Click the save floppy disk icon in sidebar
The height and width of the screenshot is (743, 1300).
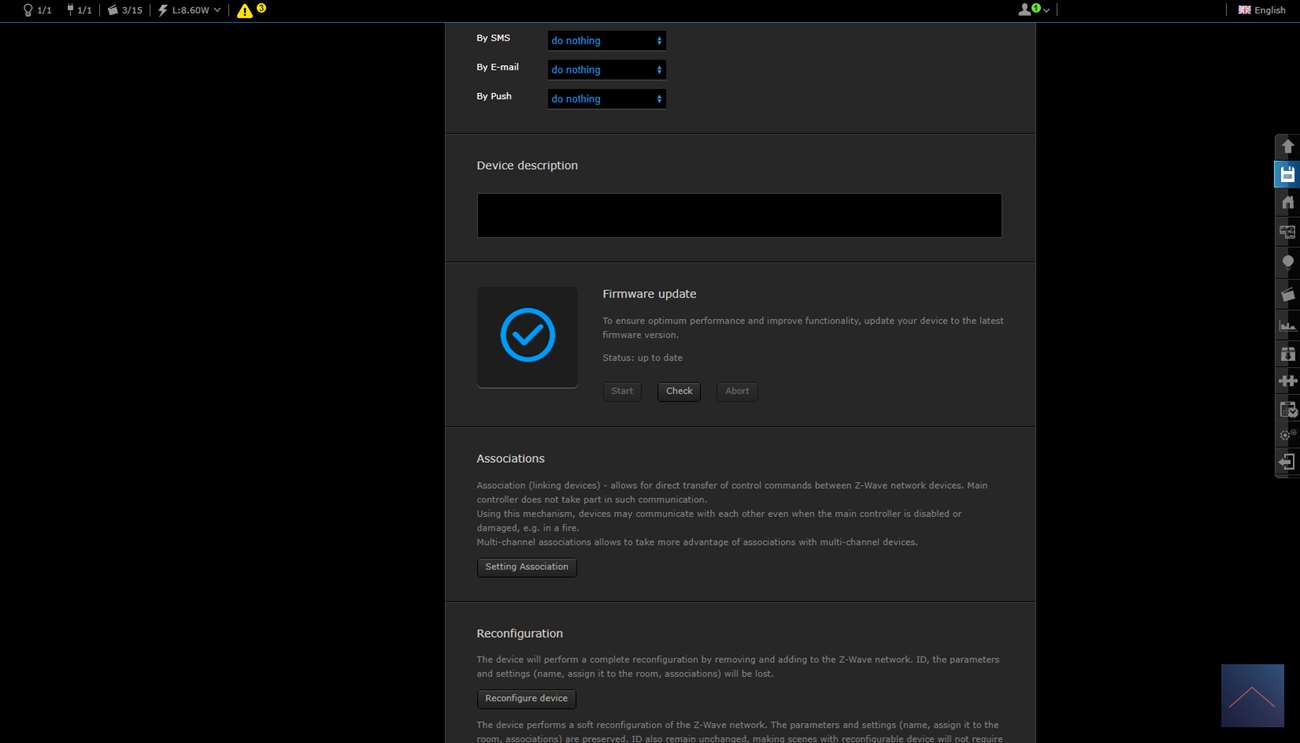pyautogui.click(x=1287, y=175)
